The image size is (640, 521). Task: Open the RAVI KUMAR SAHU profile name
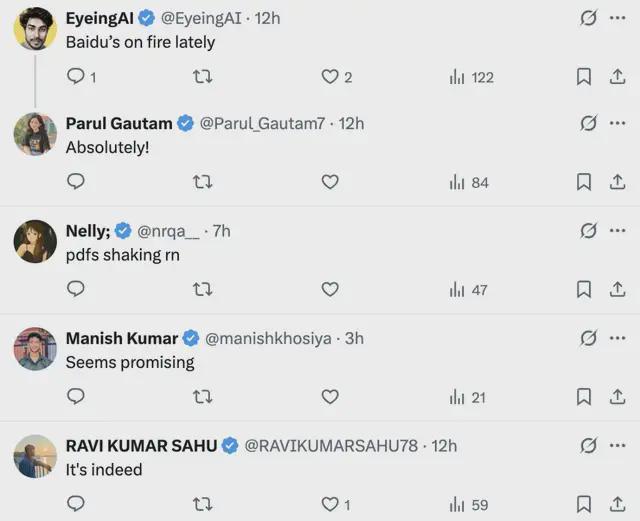click(x=141, y=445)
